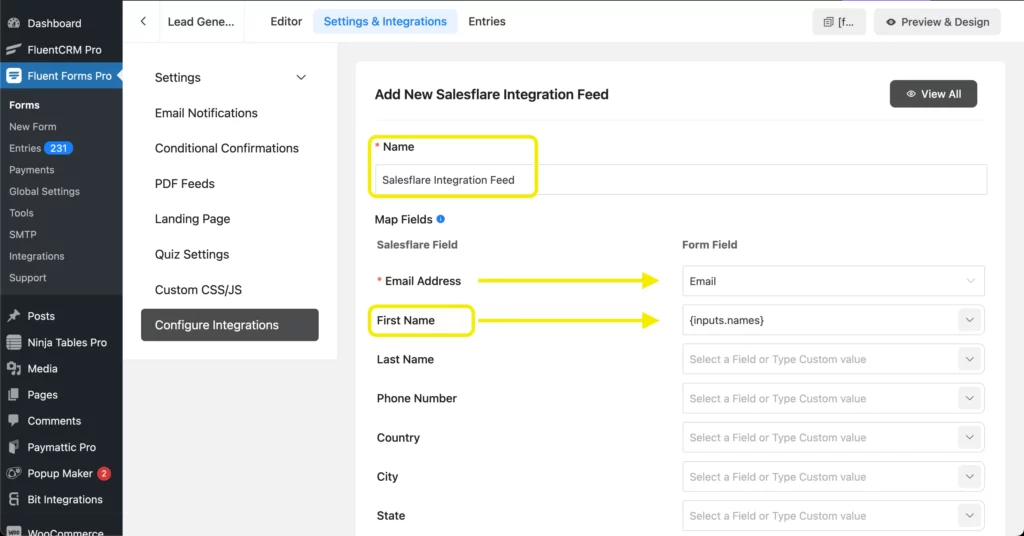Click the Preview & Design button
The width and height of the screenshot is (1024, 536).
pos(937,22)
